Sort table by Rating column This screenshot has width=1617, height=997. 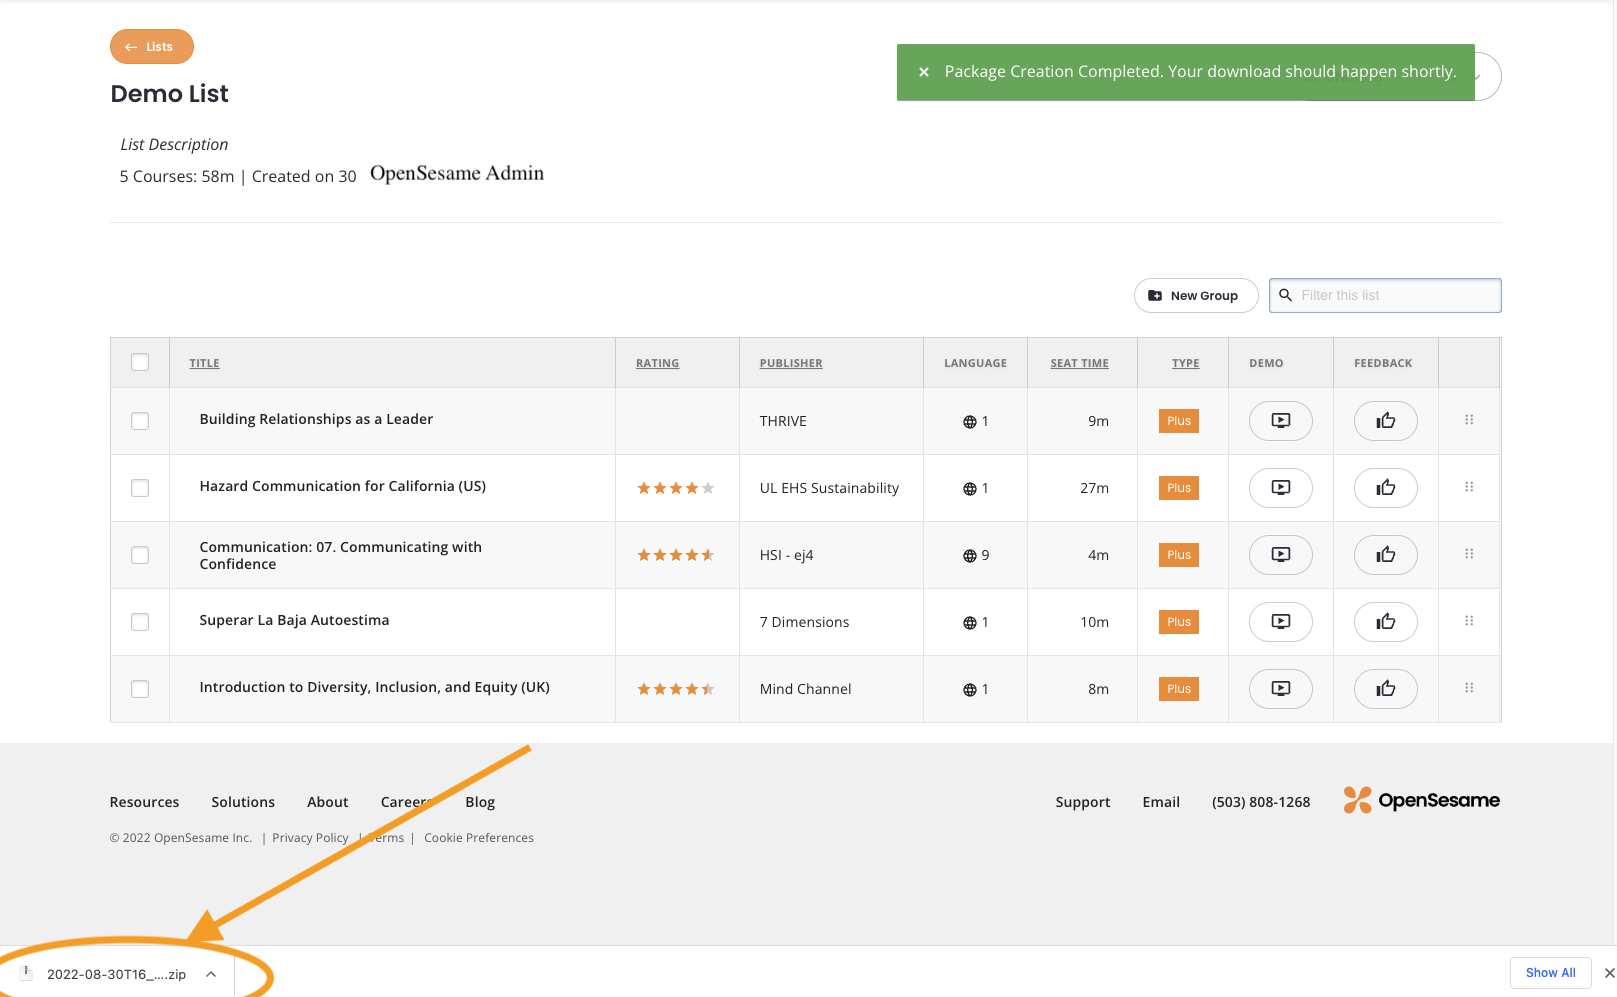657,363
